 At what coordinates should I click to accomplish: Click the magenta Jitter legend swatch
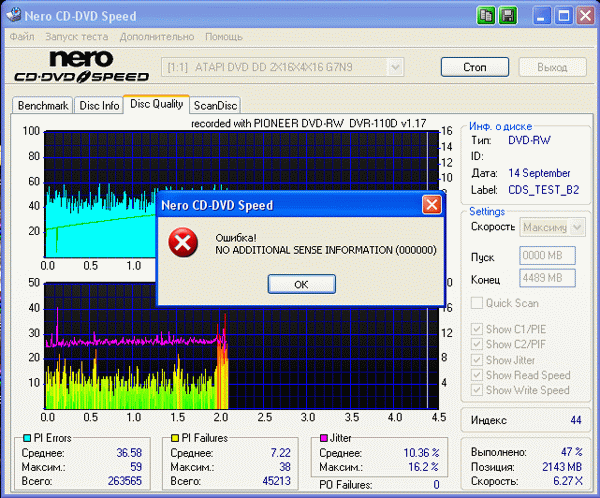[324, 438]
